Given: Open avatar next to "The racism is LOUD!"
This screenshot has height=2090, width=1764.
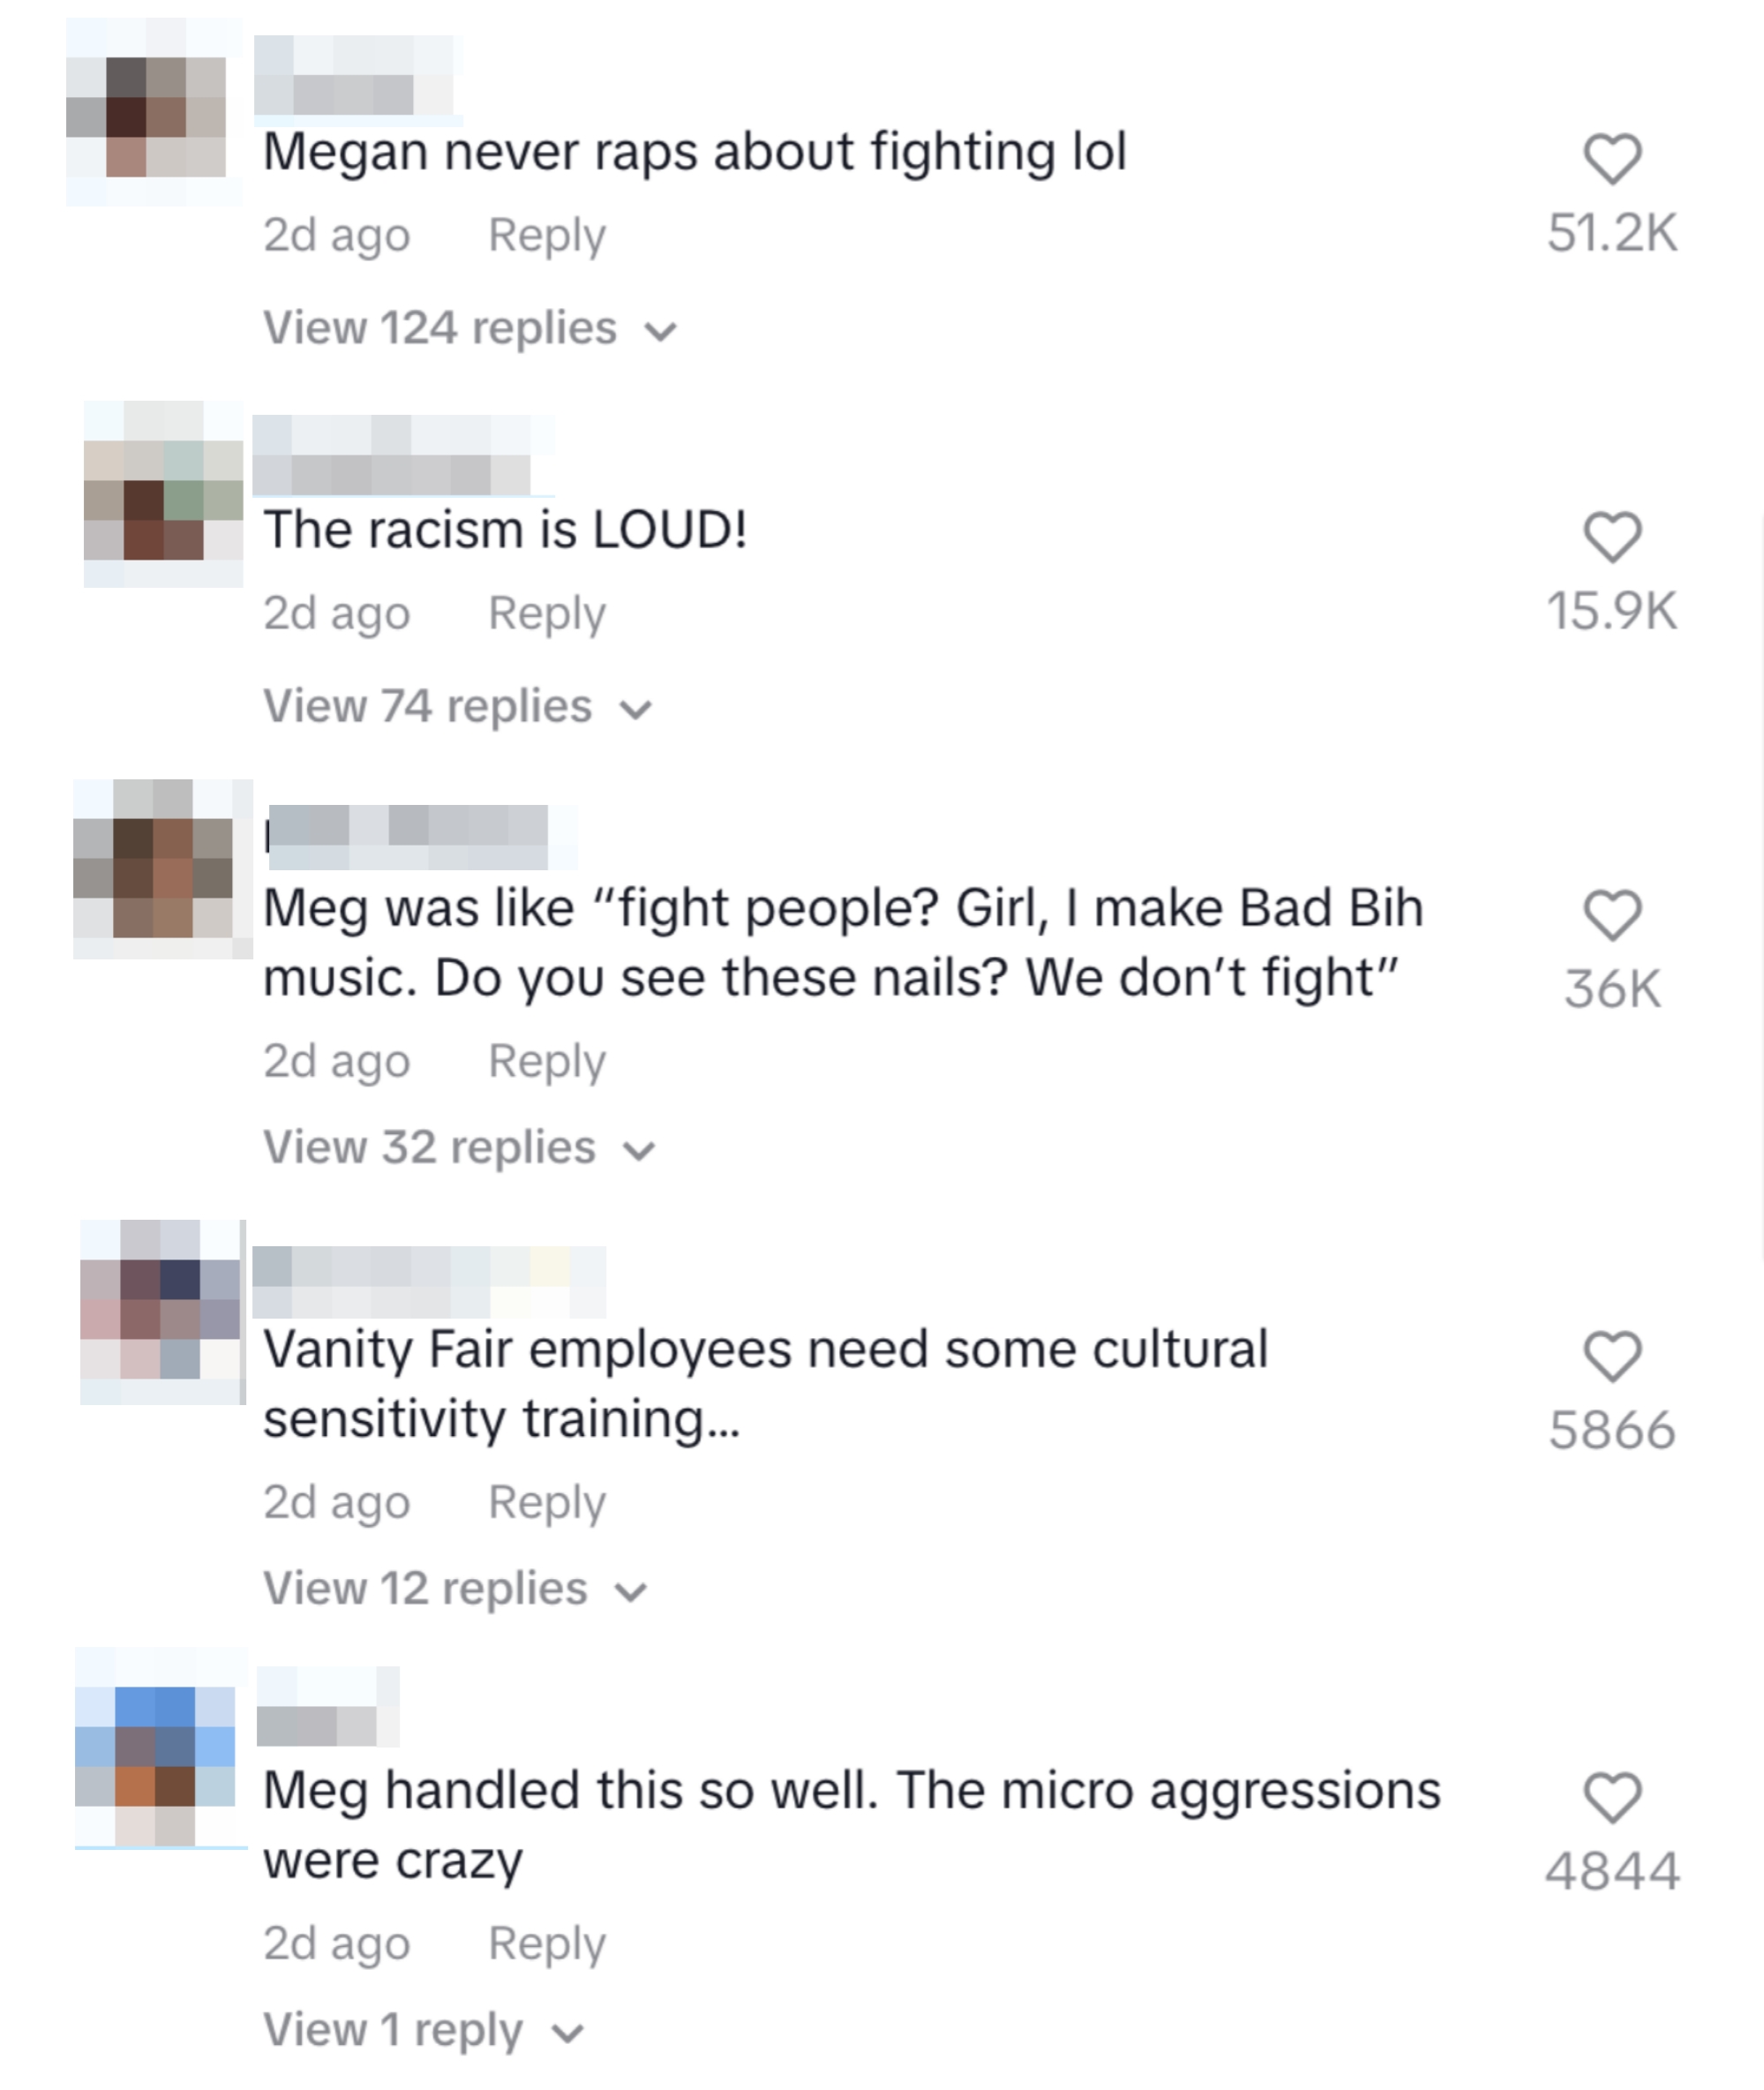Looking at the screenshot, I should point(163,494).
